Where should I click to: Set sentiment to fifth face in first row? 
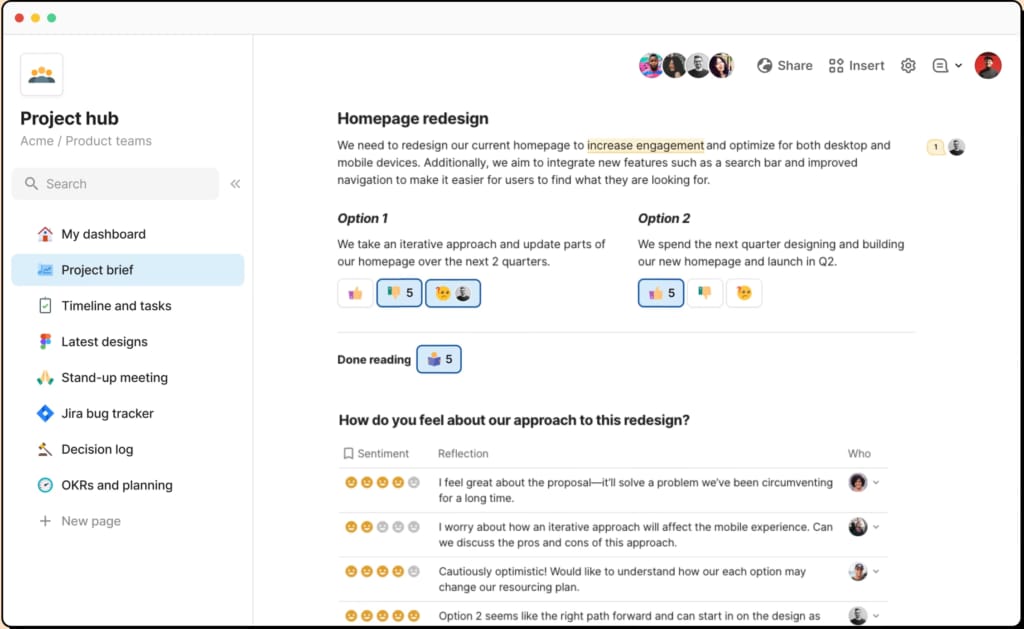coord(414,482)
